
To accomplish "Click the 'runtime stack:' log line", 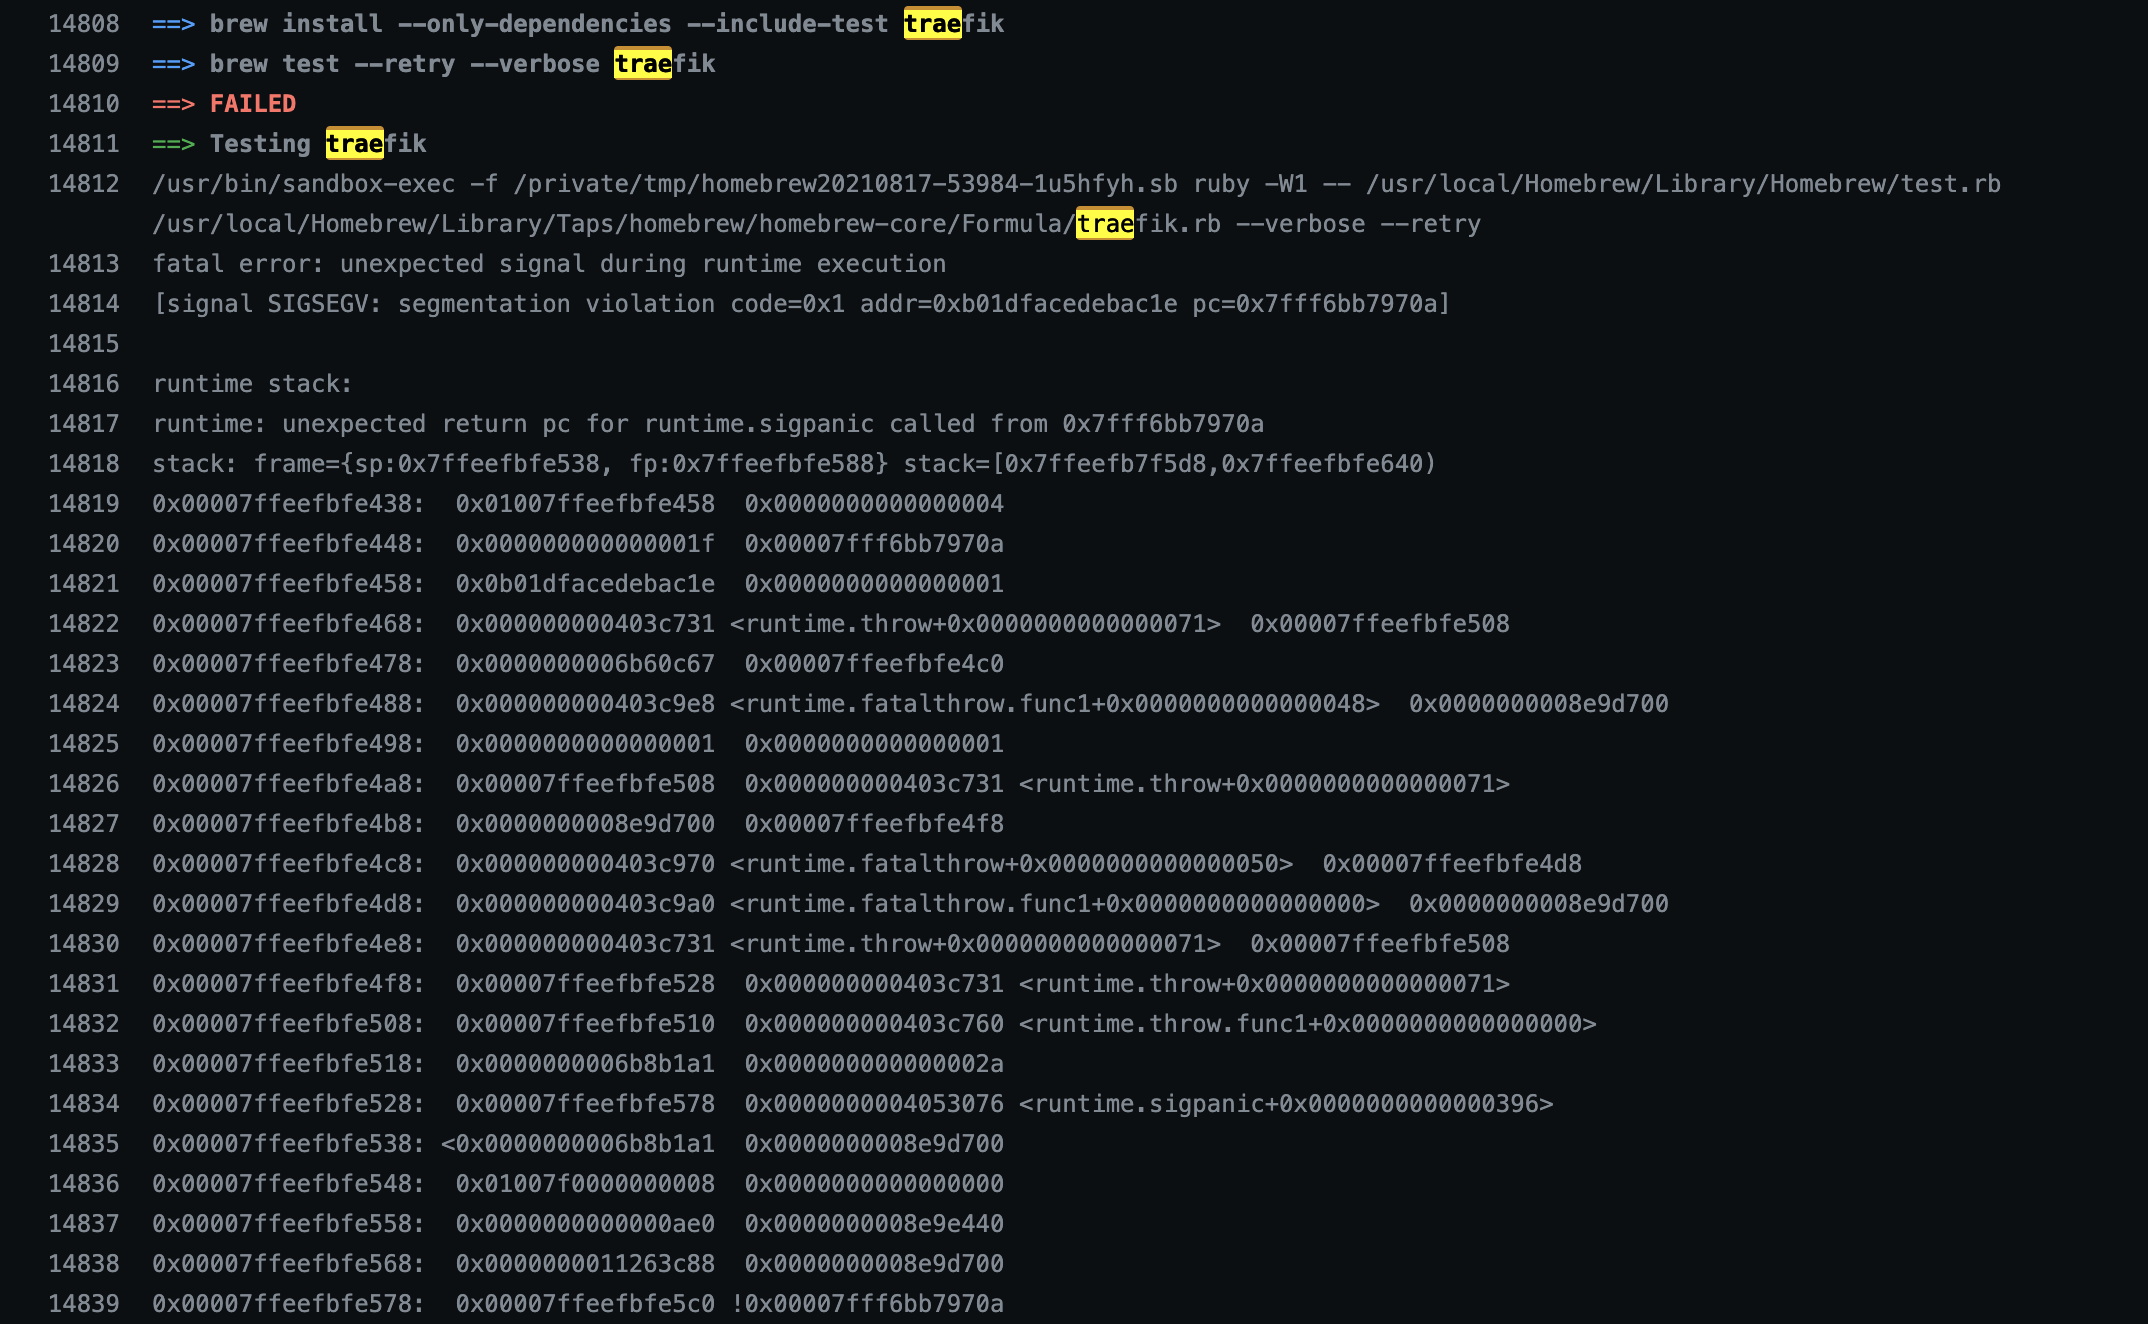I will (x=252, y=384).
